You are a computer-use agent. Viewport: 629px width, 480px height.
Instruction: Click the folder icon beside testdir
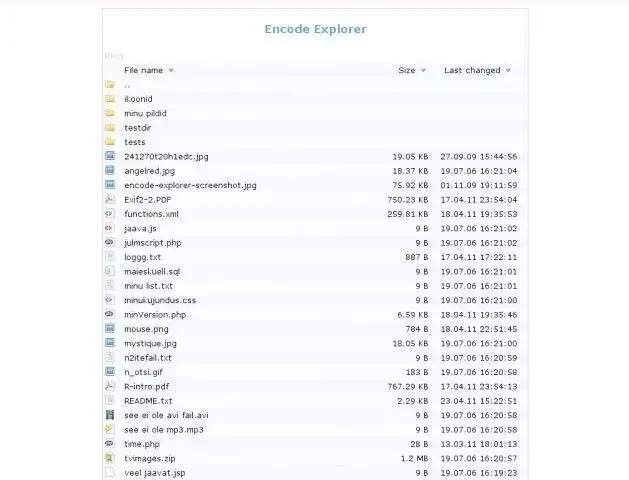click(110, 128)
